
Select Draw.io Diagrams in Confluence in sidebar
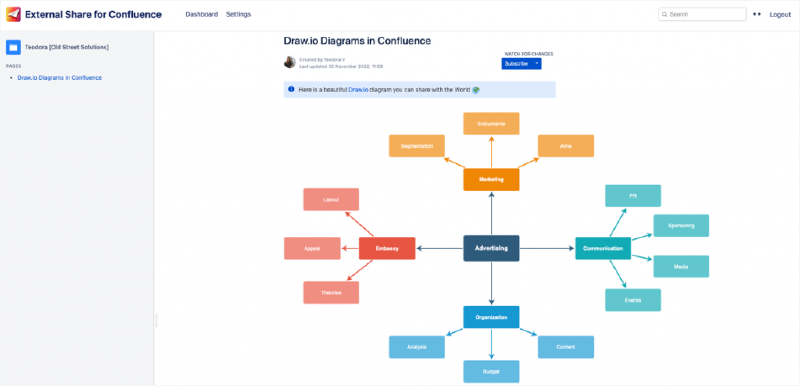click(x=60, y=78)
